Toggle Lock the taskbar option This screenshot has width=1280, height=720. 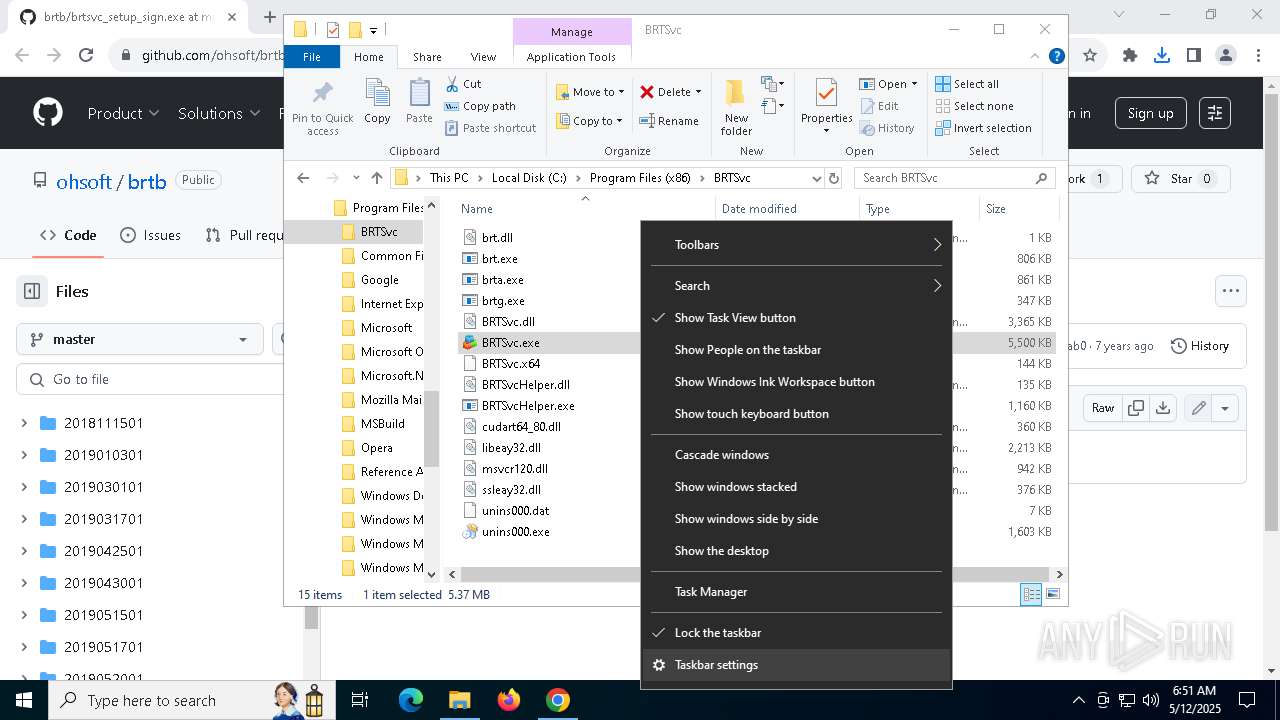coord(796,633)
